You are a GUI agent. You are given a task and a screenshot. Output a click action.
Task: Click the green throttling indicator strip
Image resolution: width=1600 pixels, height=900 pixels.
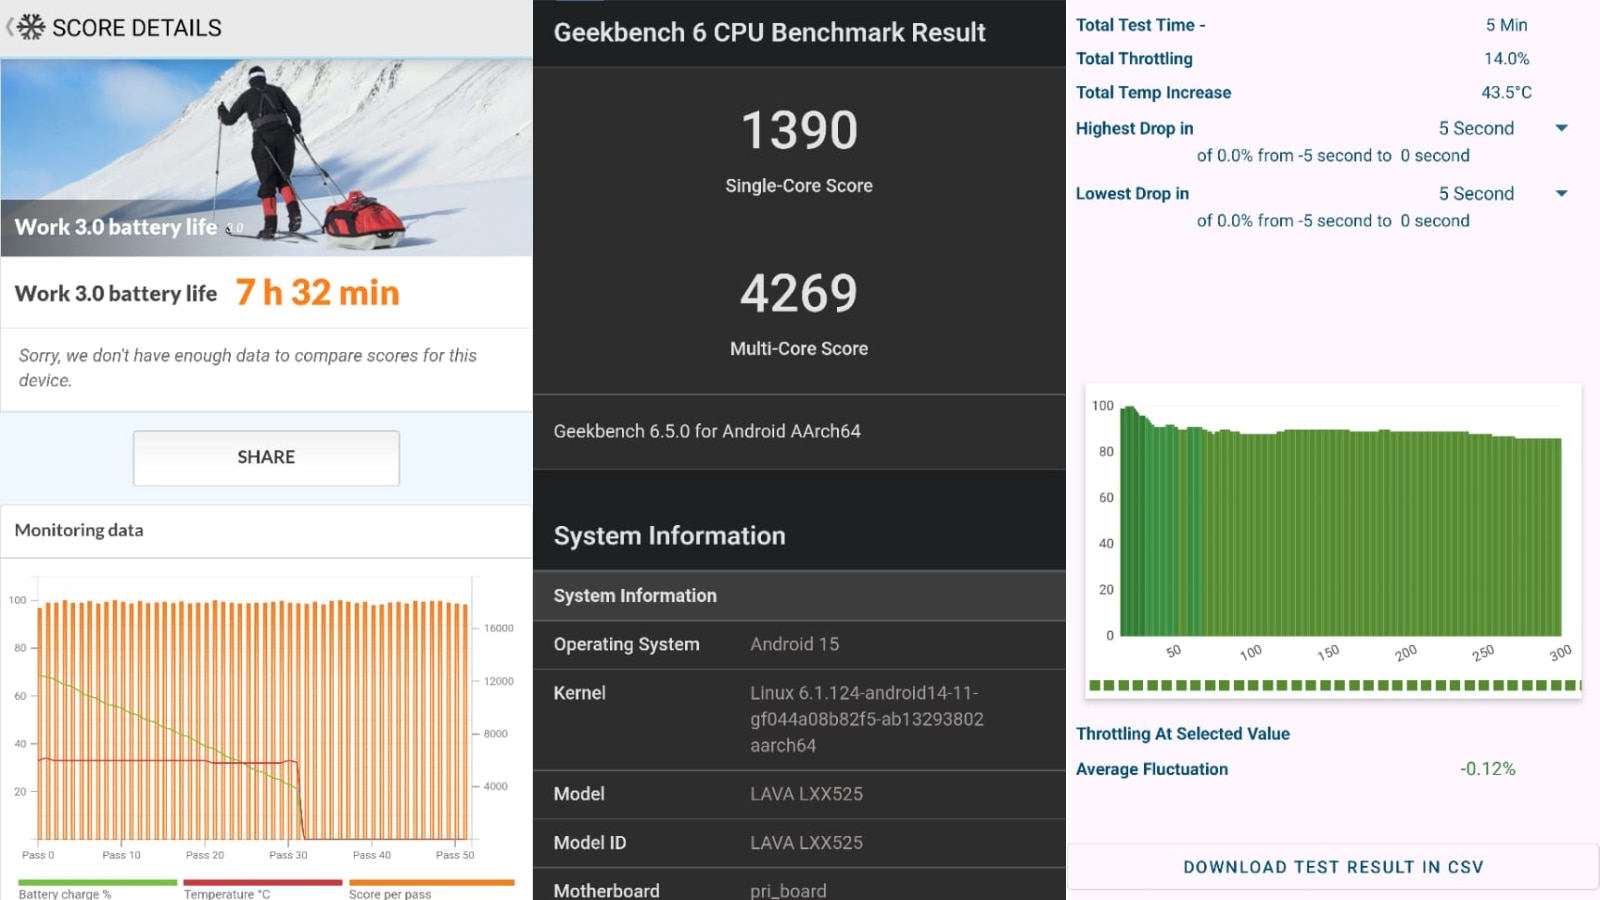pos(1333,685)
